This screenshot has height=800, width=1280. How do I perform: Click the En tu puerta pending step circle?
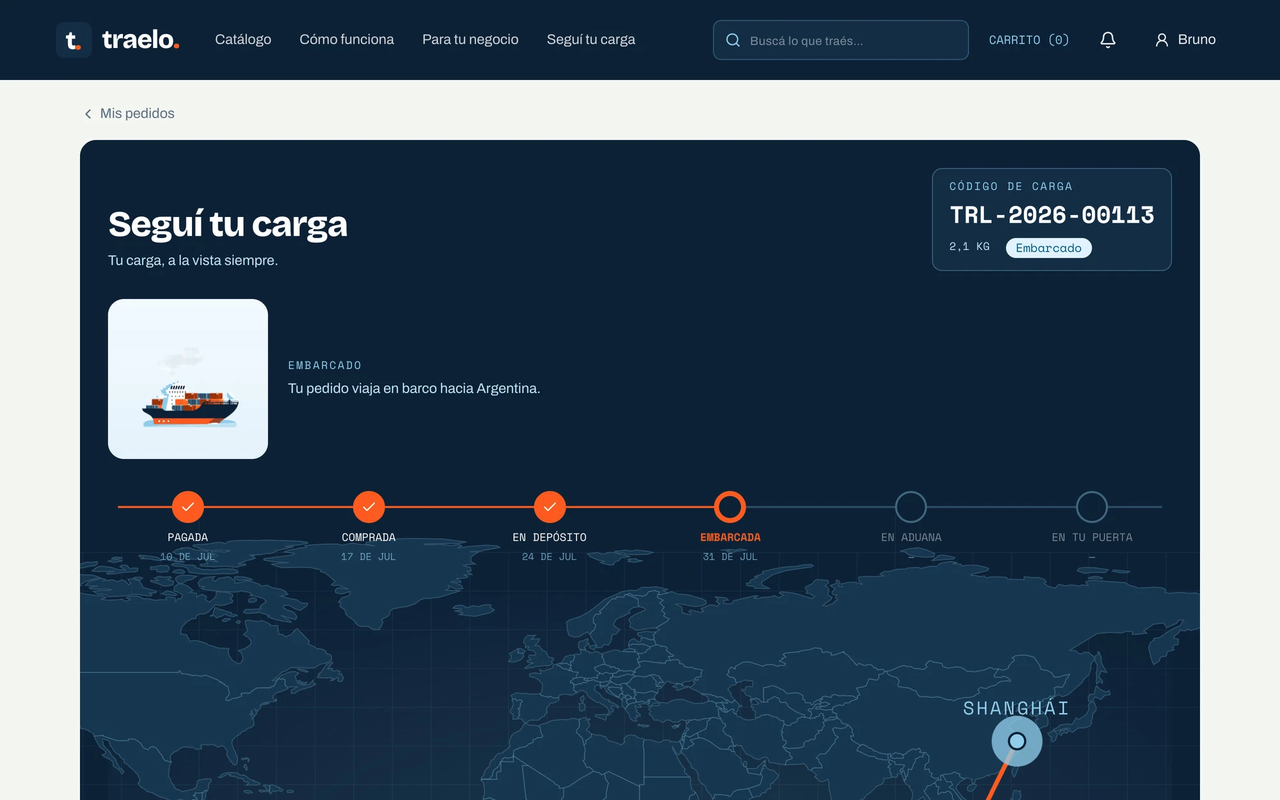(x=1092, y=507)
